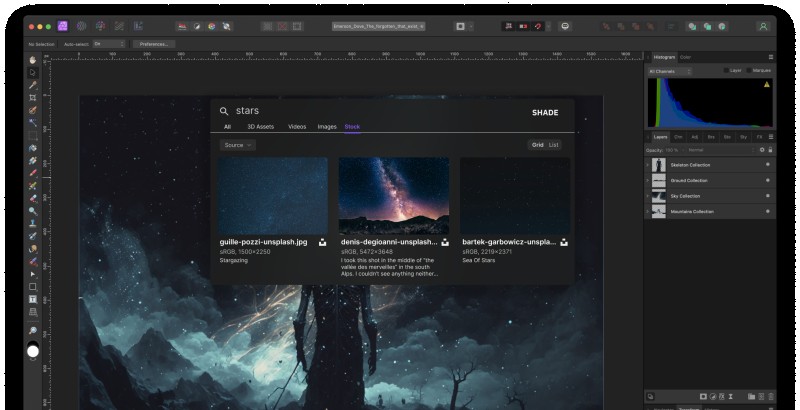Enable the Marquee checkbox in Histogram
The width and height of the screenshot is (800, 410).
click(x=748, y=70)
